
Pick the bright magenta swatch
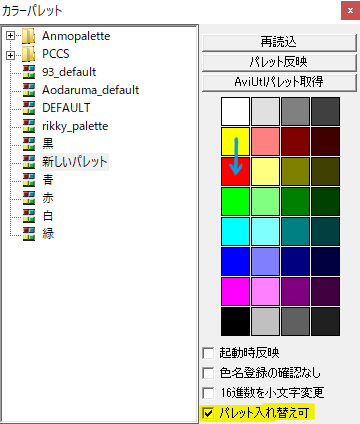235,291
